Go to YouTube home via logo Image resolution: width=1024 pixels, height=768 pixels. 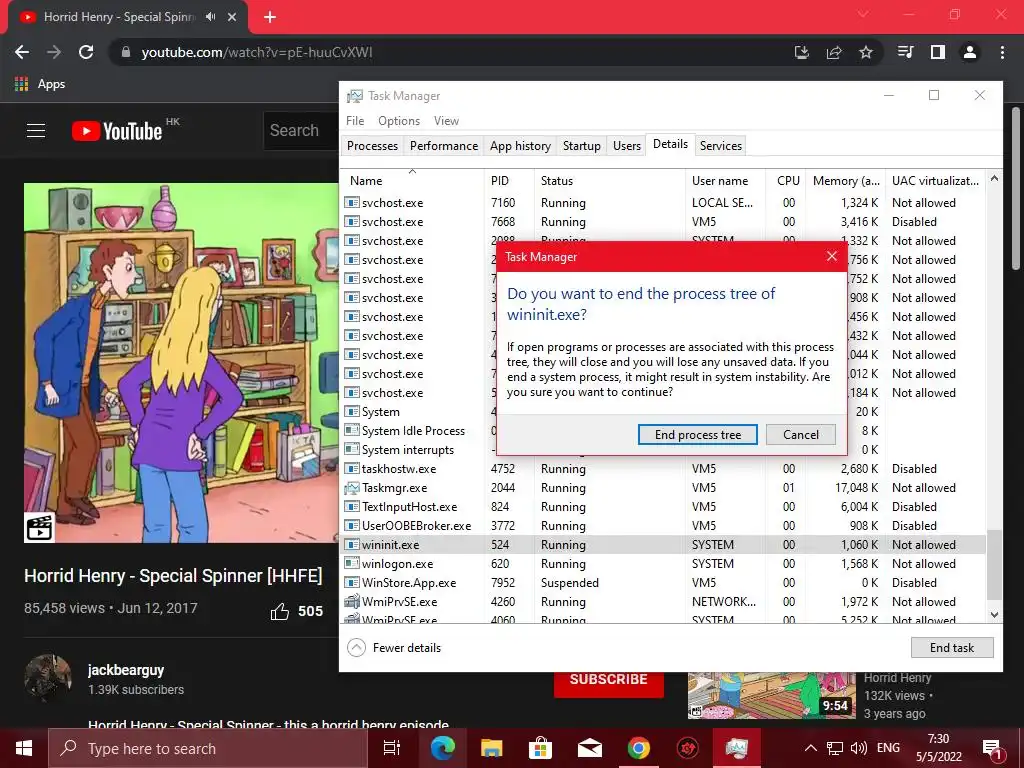point(117,131)
